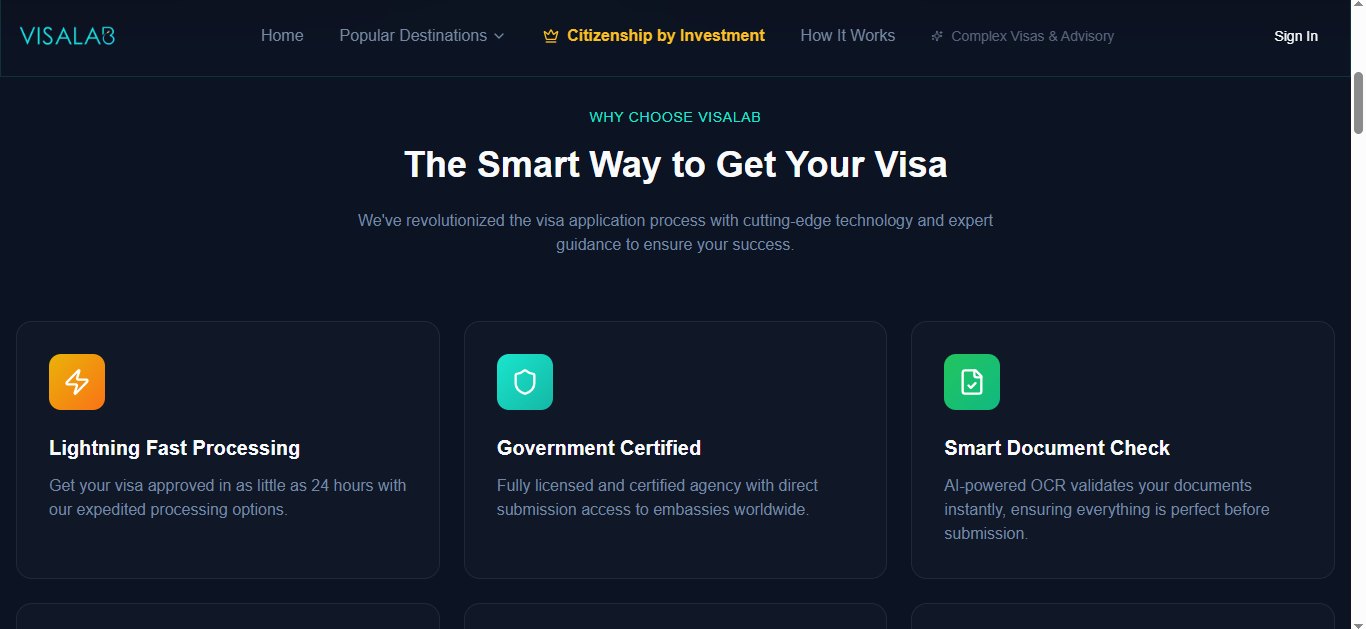Select the Government Certified card heading
1366x629 pixels.
pos(599,448)
